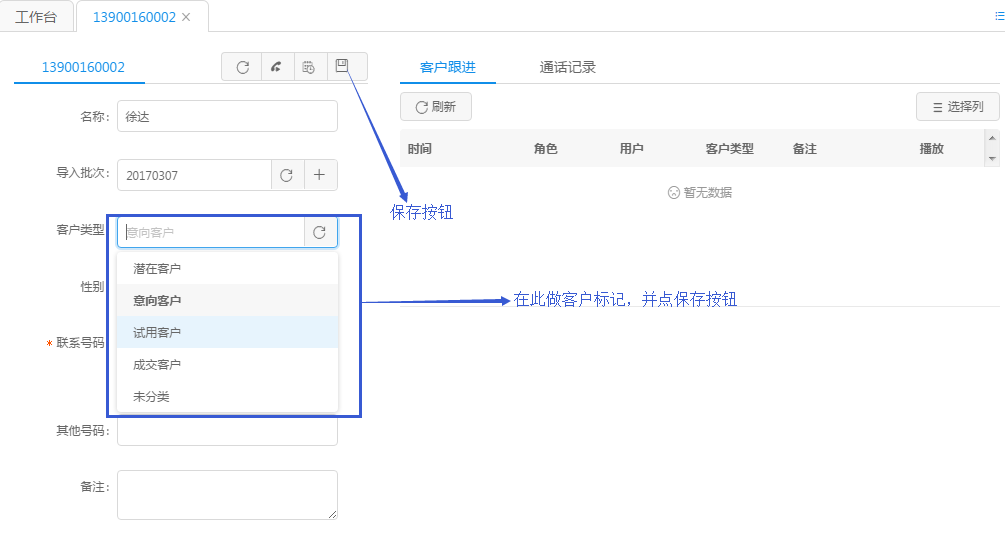1005x538 pixels.
Task: Click the plus icon beside import batch
Action: click(x=320, y=175)
